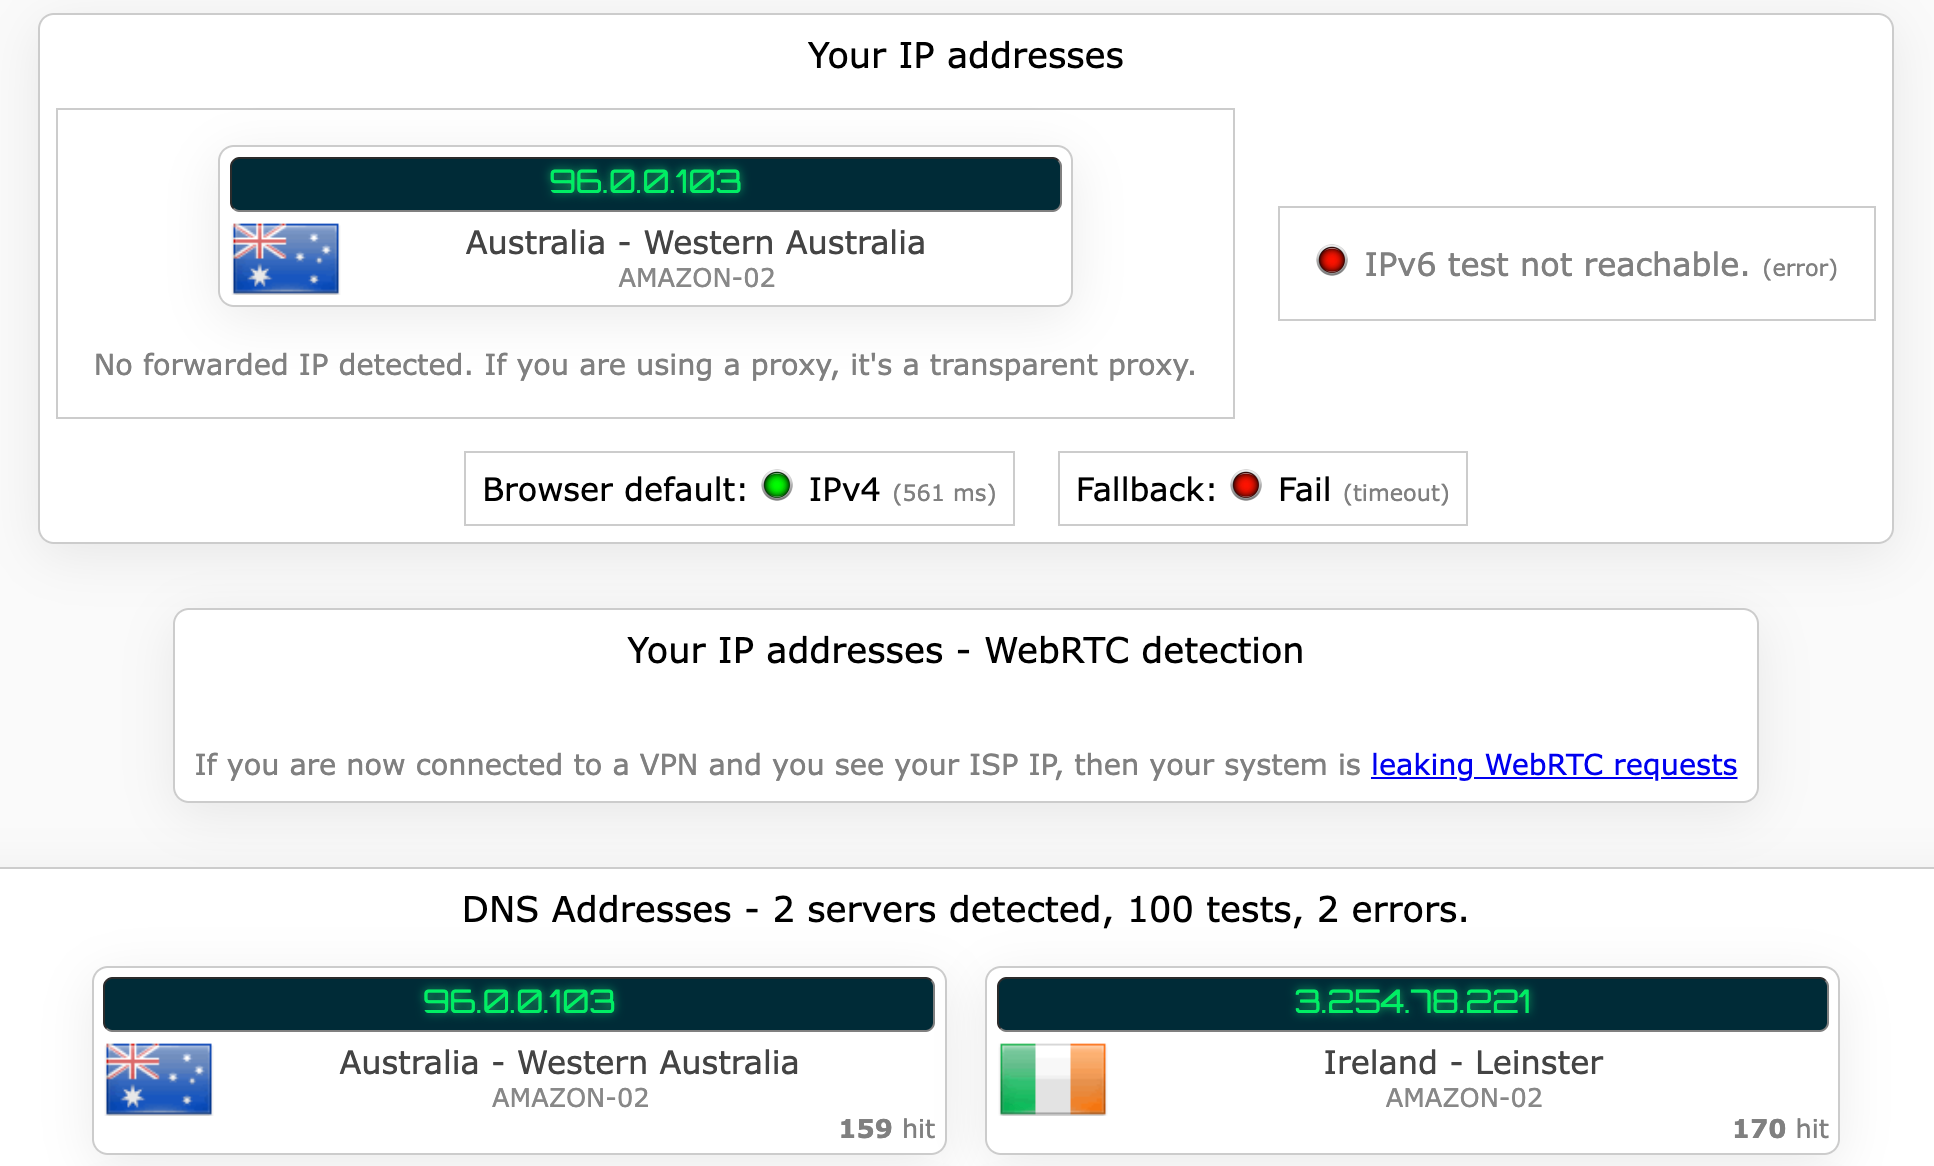Expand the DNS Addresses section header
This screenshot has width=1934, height=1166.
[x=965, y=909]
